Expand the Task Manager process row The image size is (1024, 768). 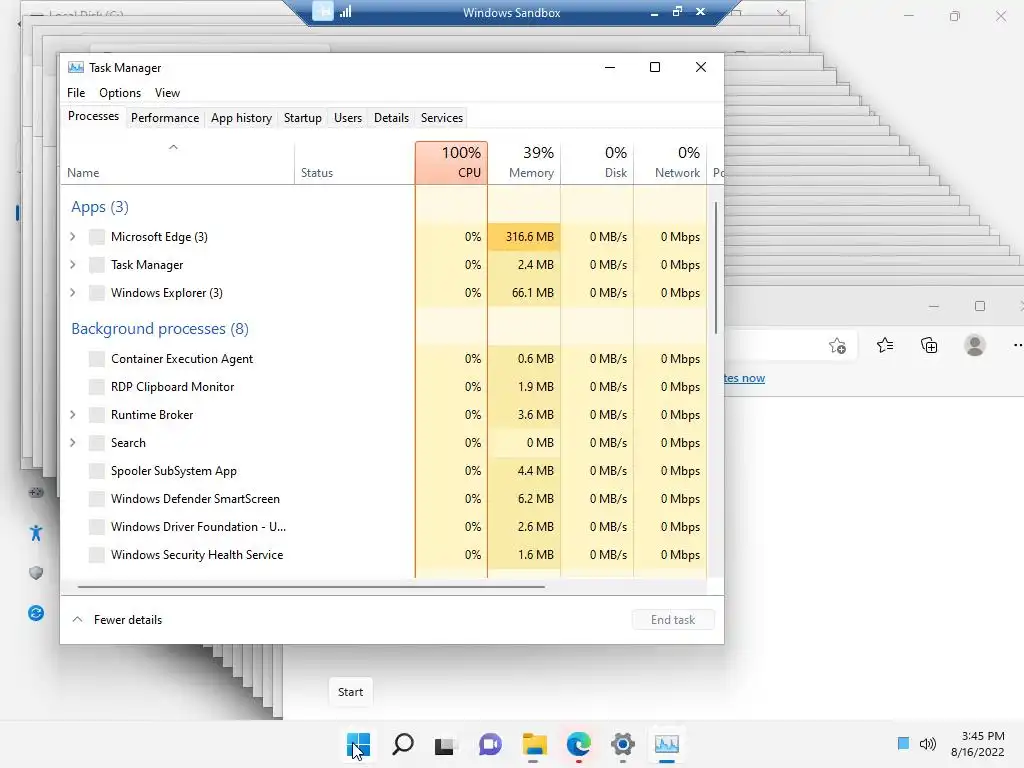coord(72,265)
